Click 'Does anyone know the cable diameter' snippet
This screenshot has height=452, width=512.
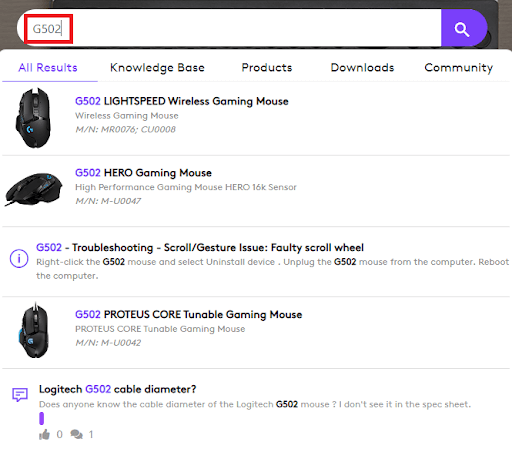click(x=255, y=404)
